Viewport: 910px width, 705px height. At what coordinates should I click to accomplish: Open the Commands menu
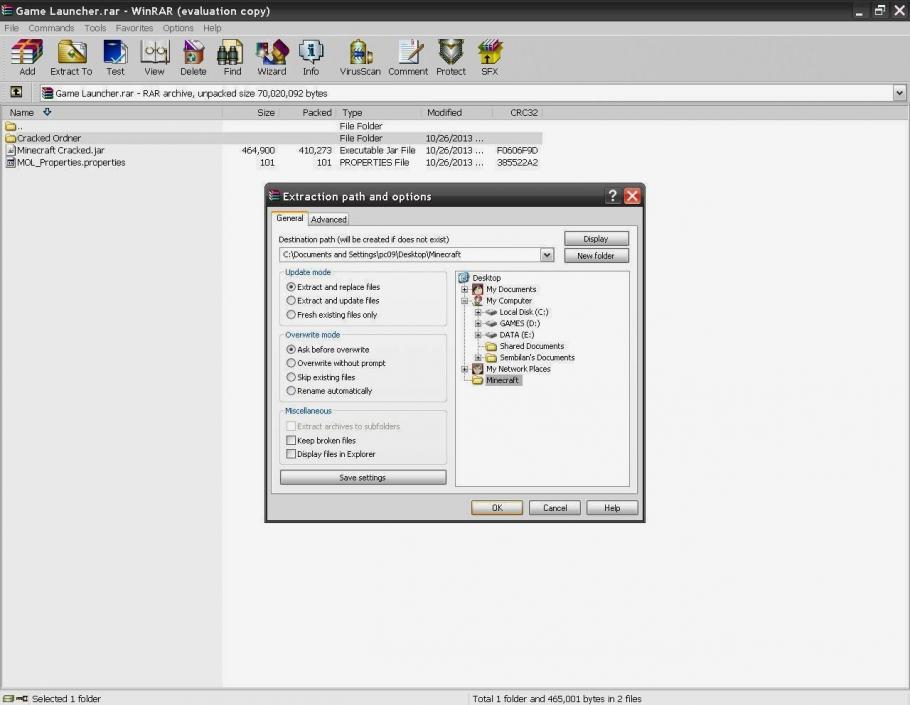(x=51, y=28)
